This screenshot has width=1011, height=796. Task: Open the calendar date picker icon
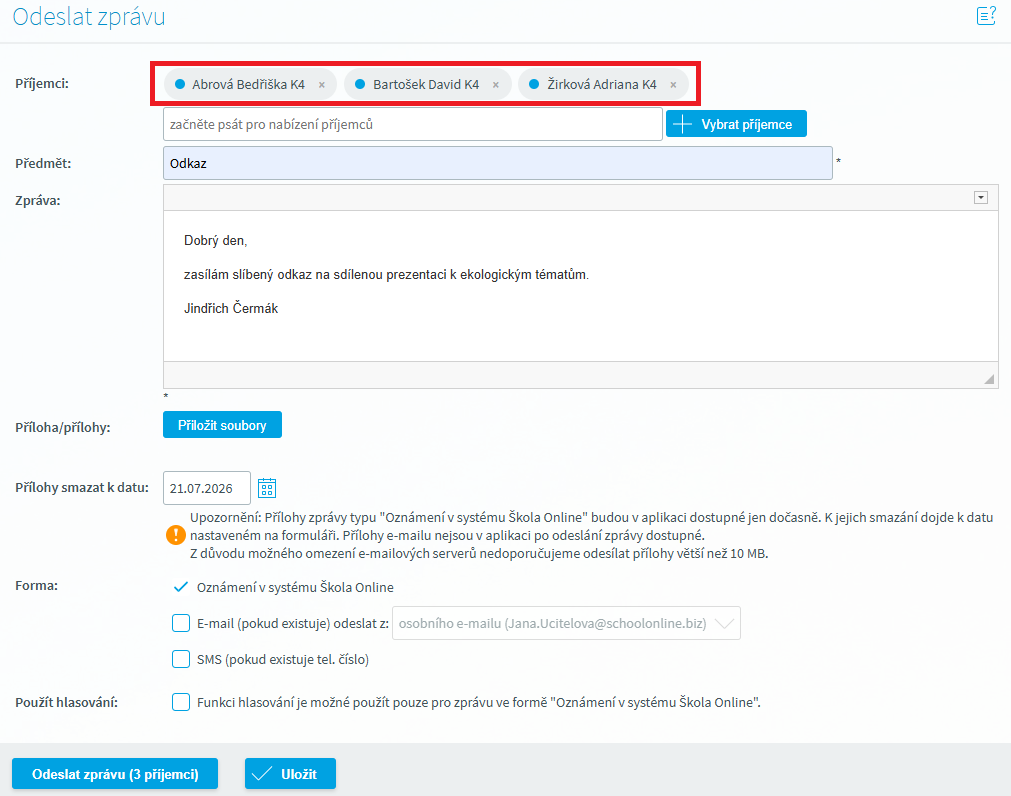pos(267,488)
